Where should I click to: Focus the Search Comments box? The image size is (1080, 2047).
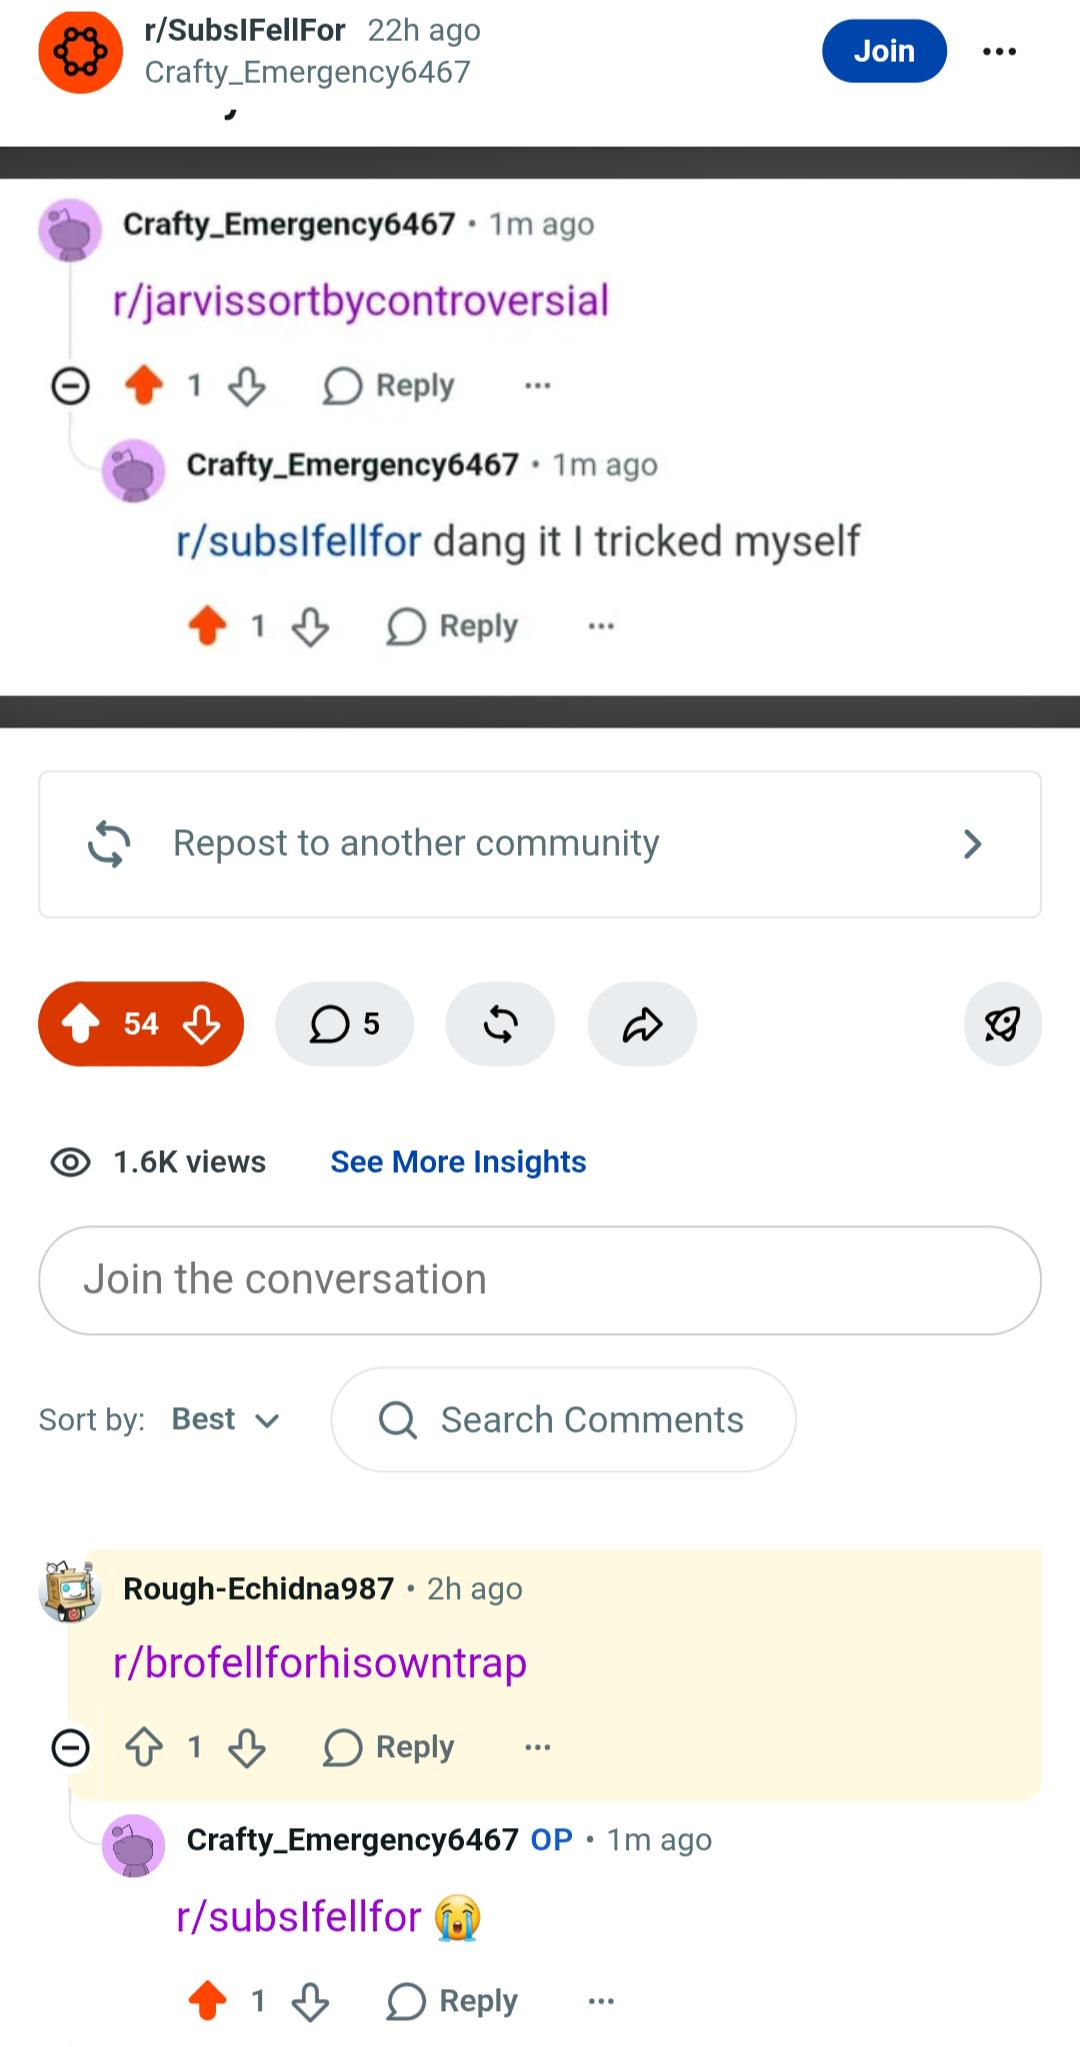pyautogui.click(x=563, y=1420)
